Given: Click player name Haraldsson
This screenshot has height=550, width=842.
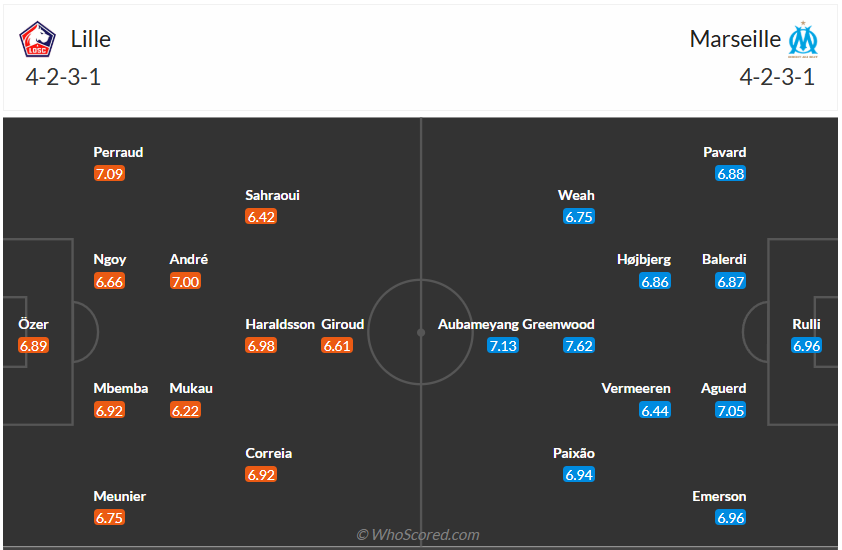Looking at the screenshot, I should [280, 324].
